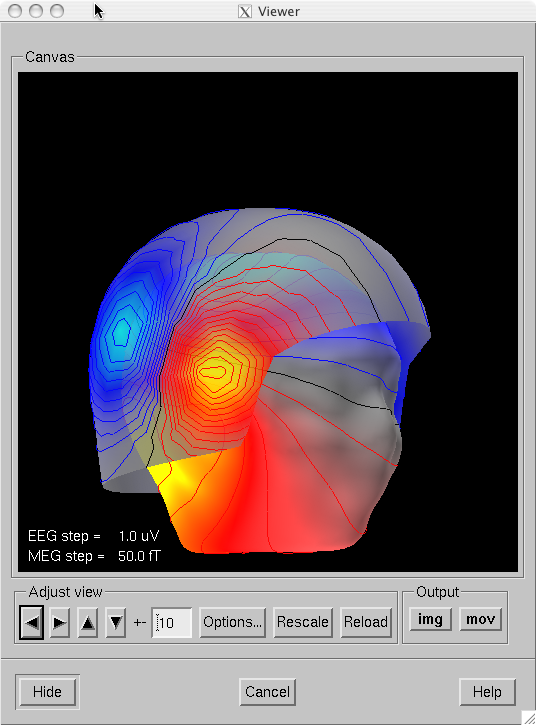Image resolution: width=536 pixels, height=725 pixels.
Task: Open the Options... dialog
Action: 233,622
